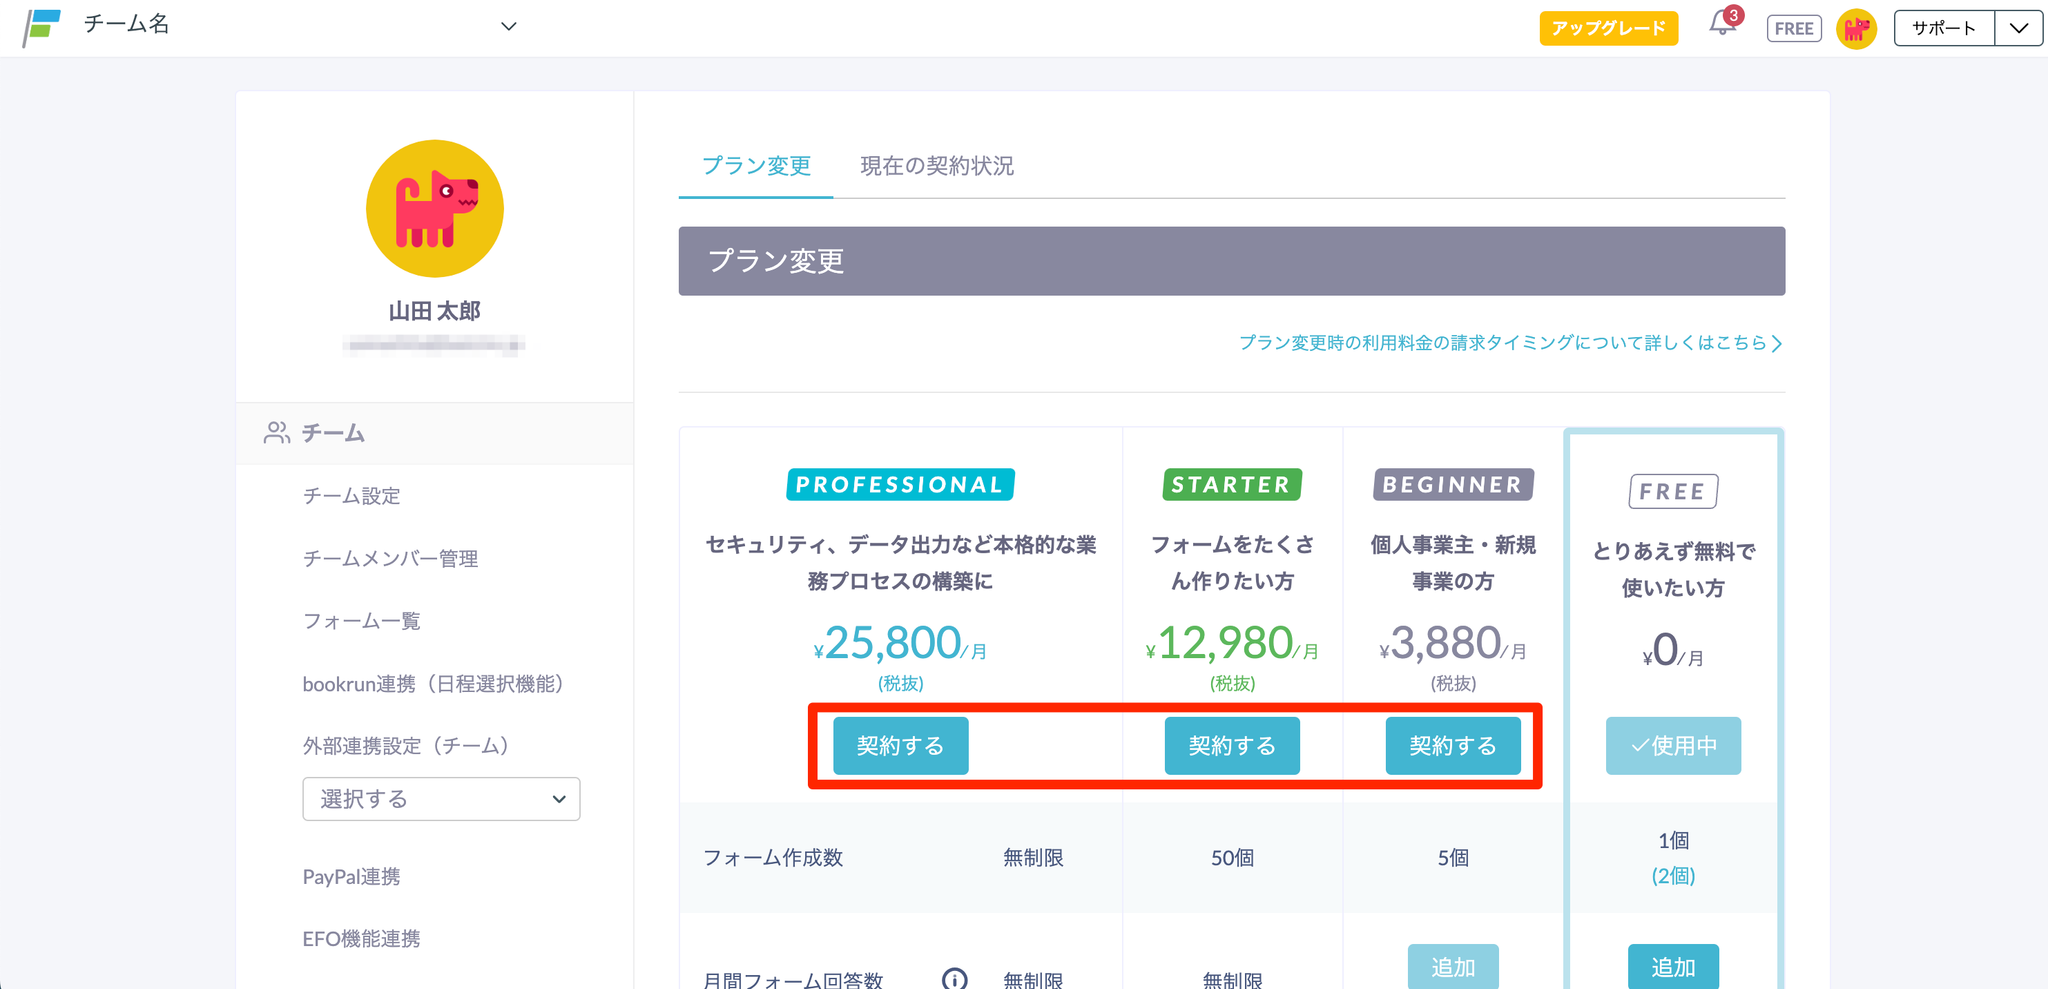Open the billing timing details link

point(1510,343)
